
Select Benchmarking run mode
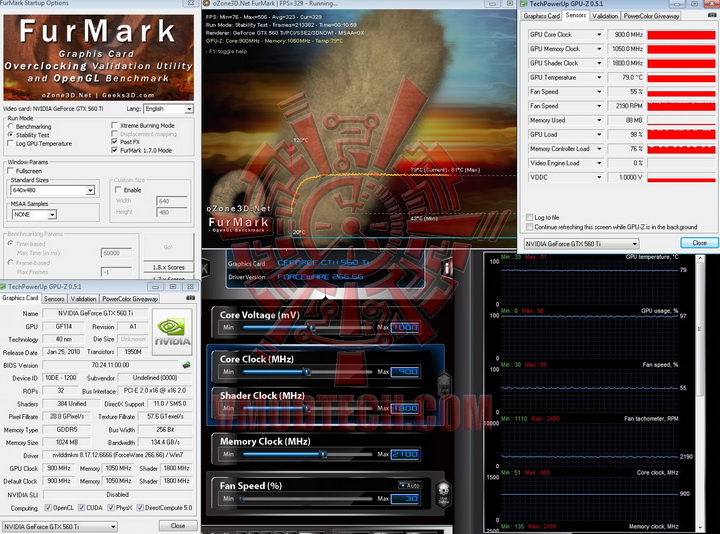point(11,126)
